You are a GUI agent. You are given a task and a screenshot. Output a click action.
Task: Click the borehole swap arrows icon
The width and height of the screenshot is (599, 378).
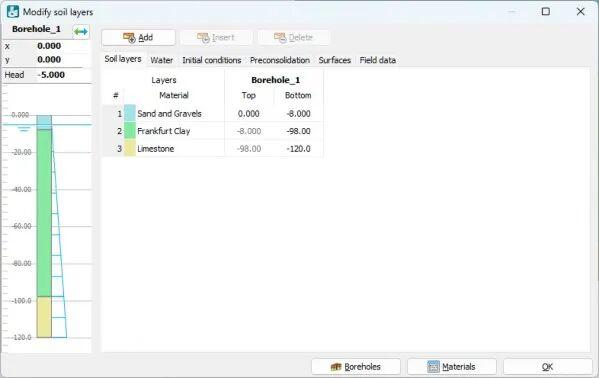tap(81, 32)
